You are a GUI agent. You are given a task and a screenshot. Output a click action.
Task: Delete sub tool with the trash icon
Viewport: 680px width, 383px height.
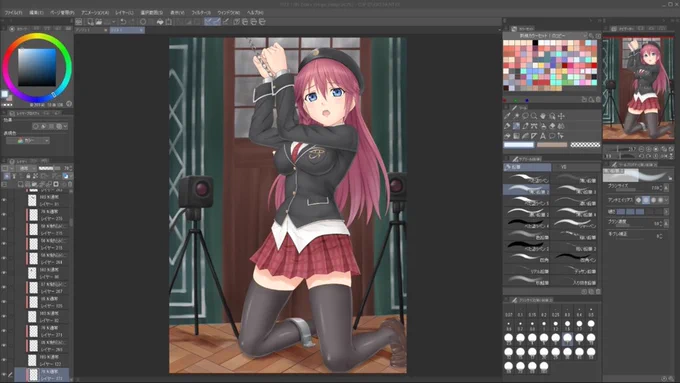click(598, 291)
